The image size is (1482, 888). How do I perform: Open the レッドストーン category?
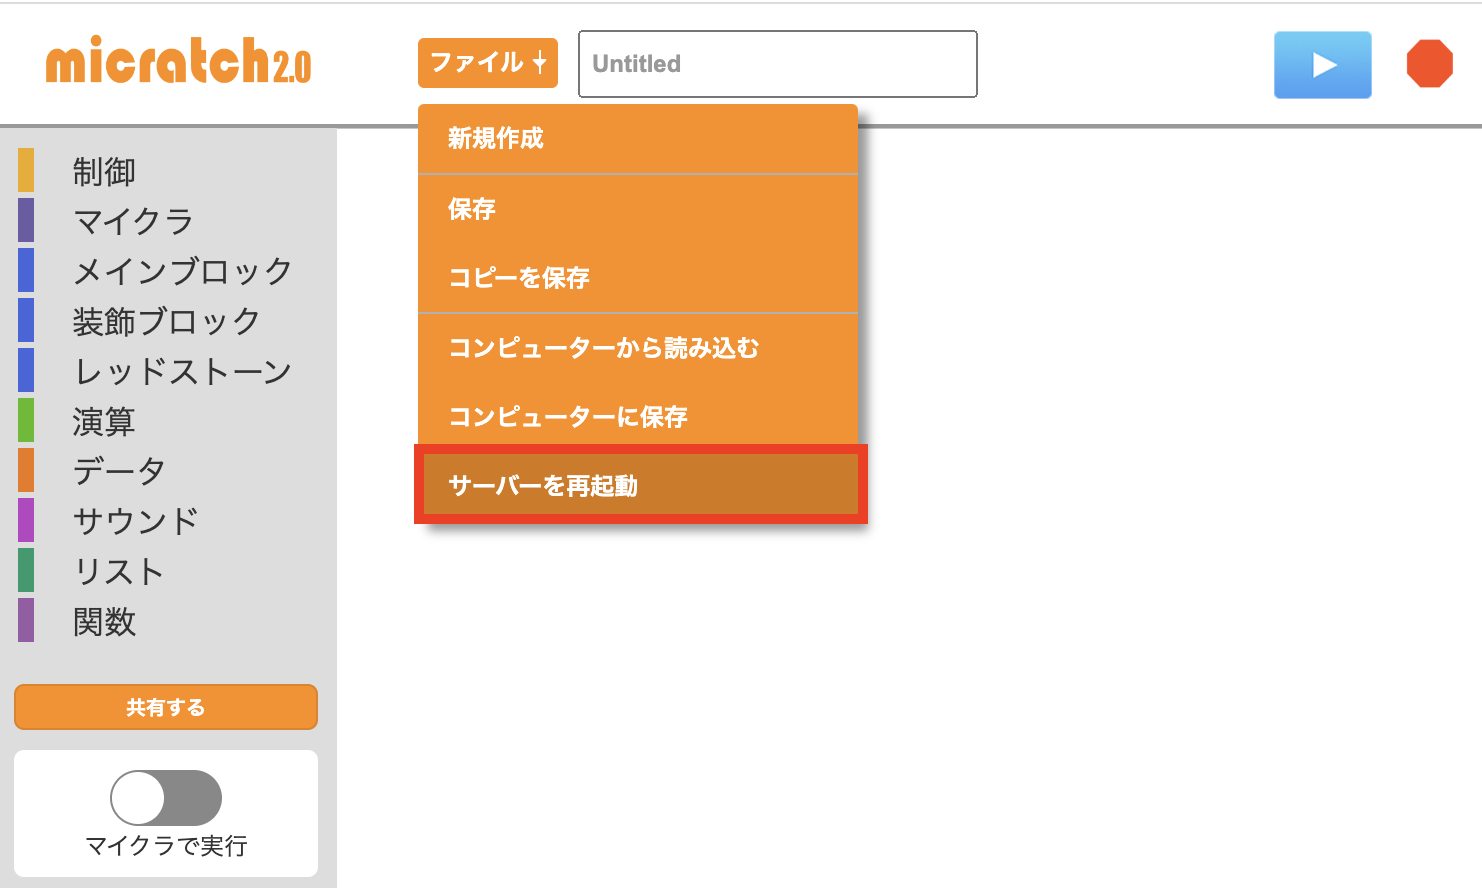point(183,371)
